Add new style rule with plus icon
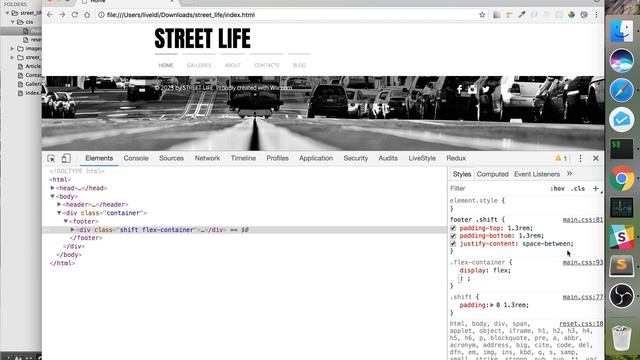The width and height of the screenshot is (640, 360). click(x=596, y=188)
